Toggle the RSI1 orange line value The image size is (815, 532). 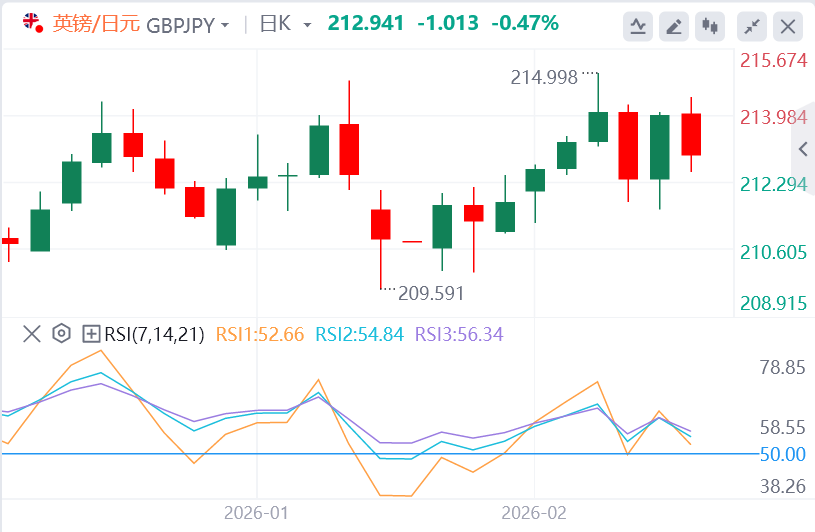click(259, 334)
